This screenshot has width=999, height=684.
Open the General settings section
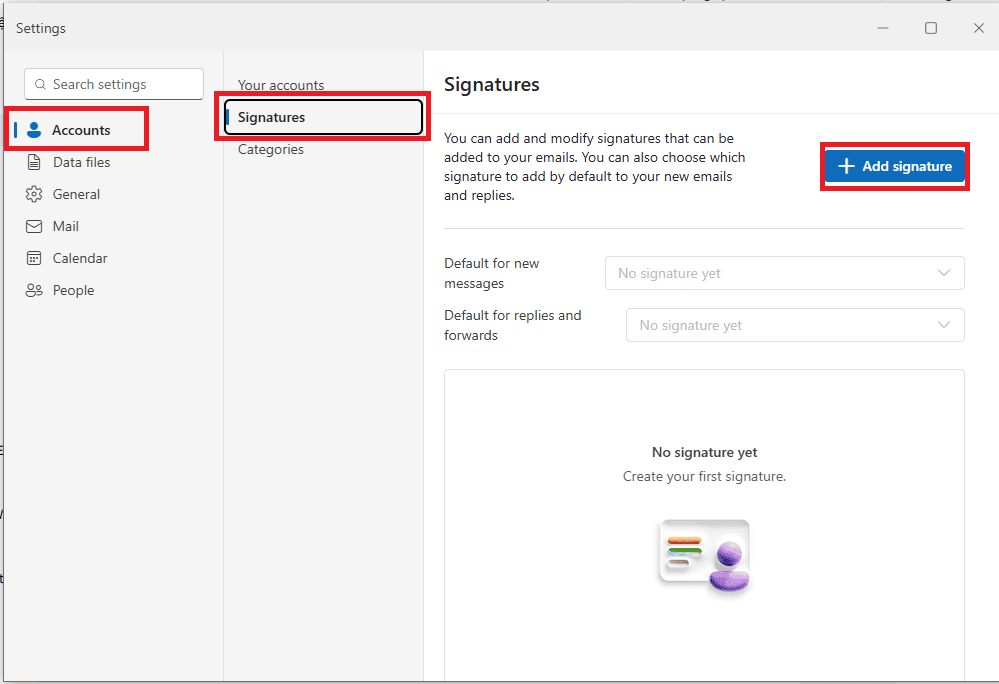point(76,194)
